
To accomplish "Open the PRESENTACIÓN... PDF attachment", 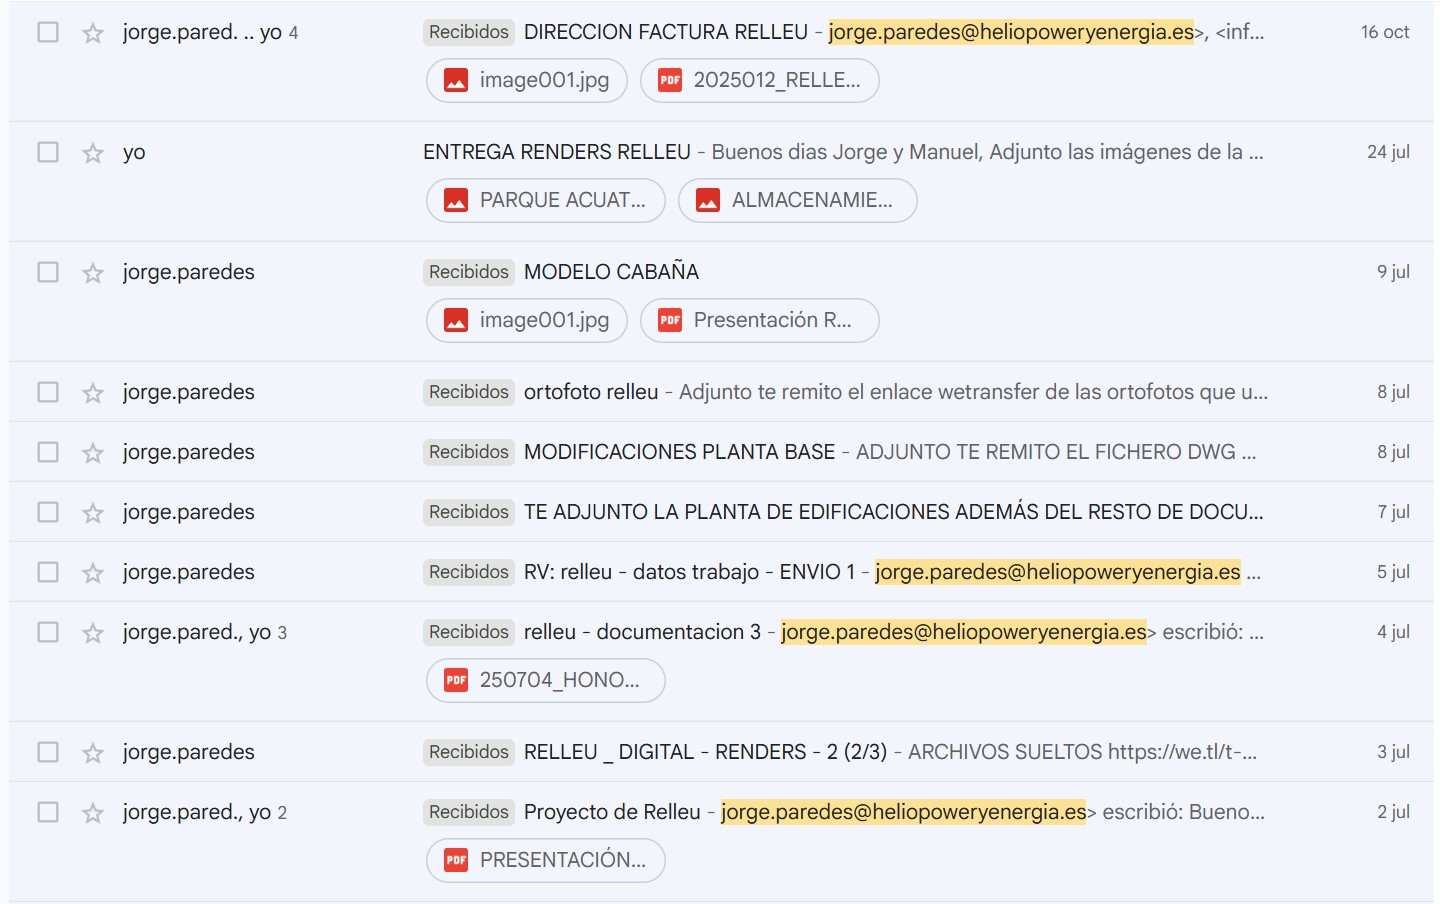I will pos(546,860).
